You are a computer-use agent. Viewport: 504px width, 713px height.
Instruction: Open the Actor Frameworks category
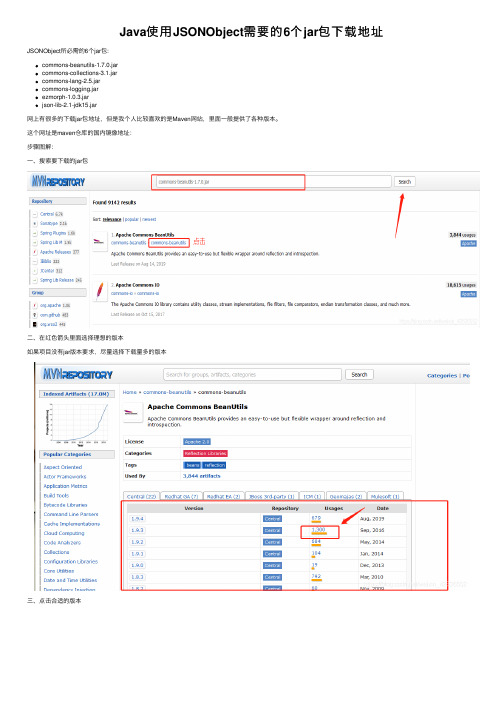65,477
